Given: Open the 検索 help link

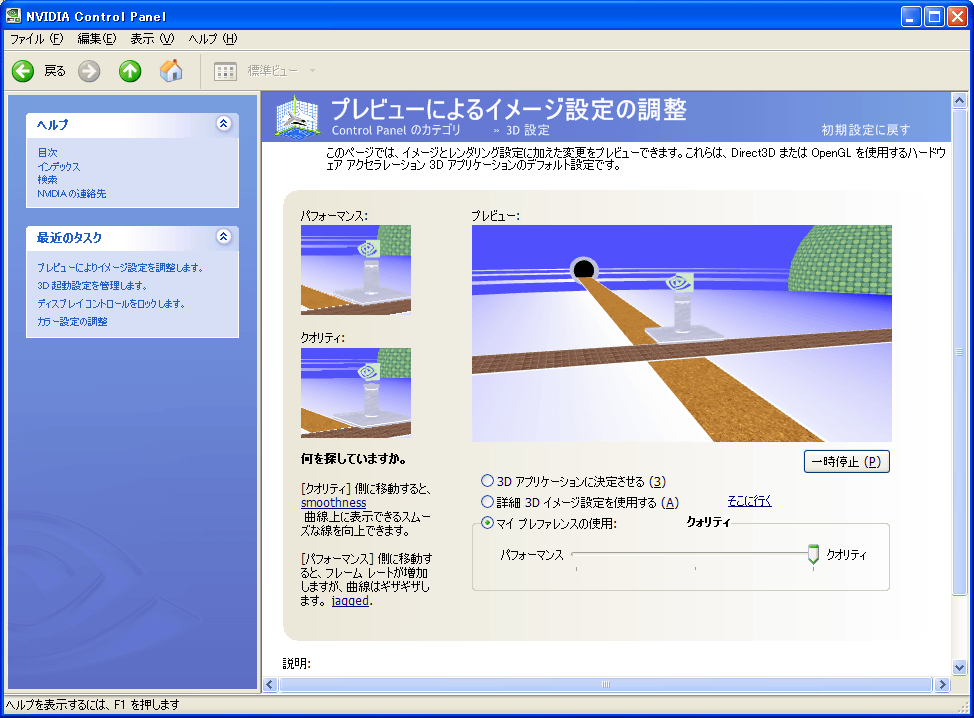Looking at the screenshot, I should coord(47,180).
